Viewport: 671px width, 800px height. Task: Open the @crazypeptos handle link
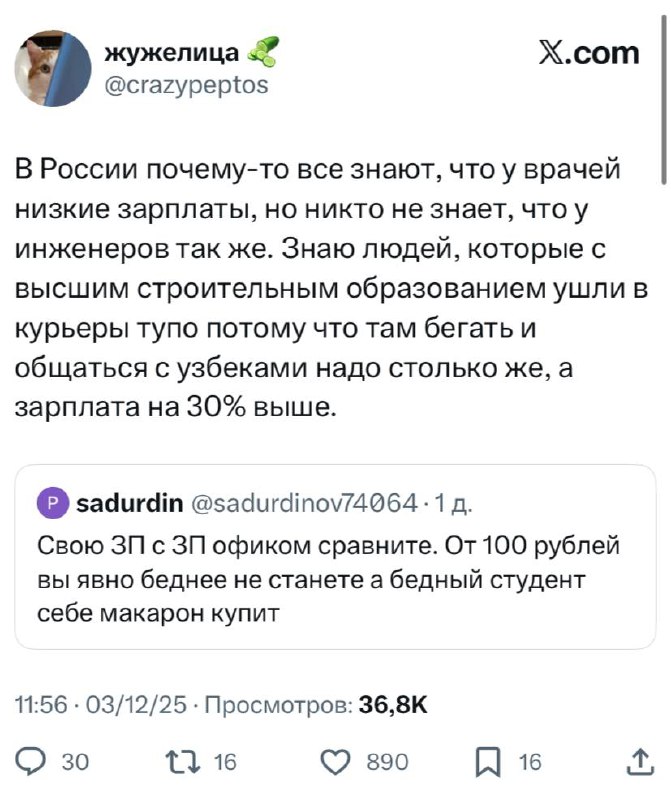coord(186,85)
